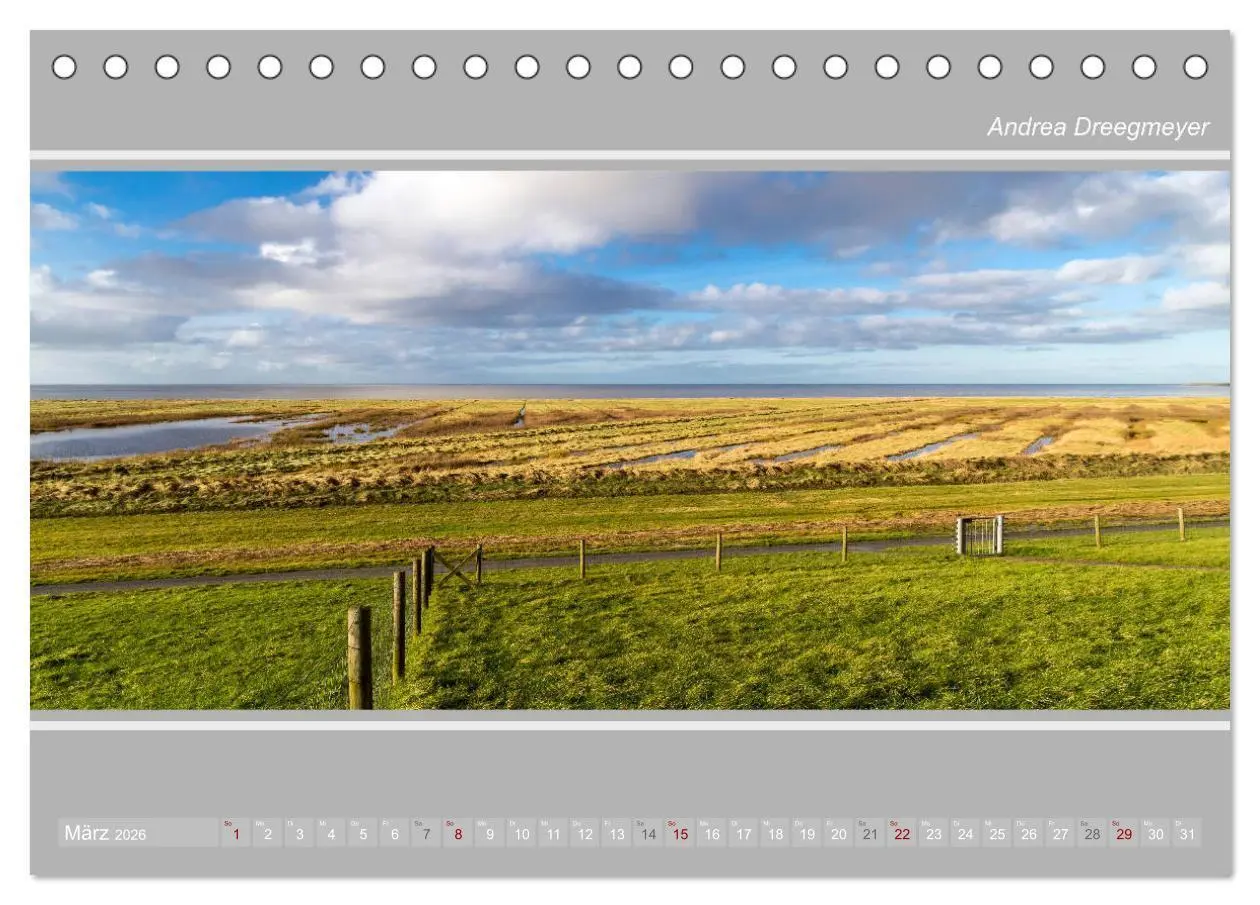Select Saturday day 14 in the strip
1260x905 pixels.
coord(648,833)
